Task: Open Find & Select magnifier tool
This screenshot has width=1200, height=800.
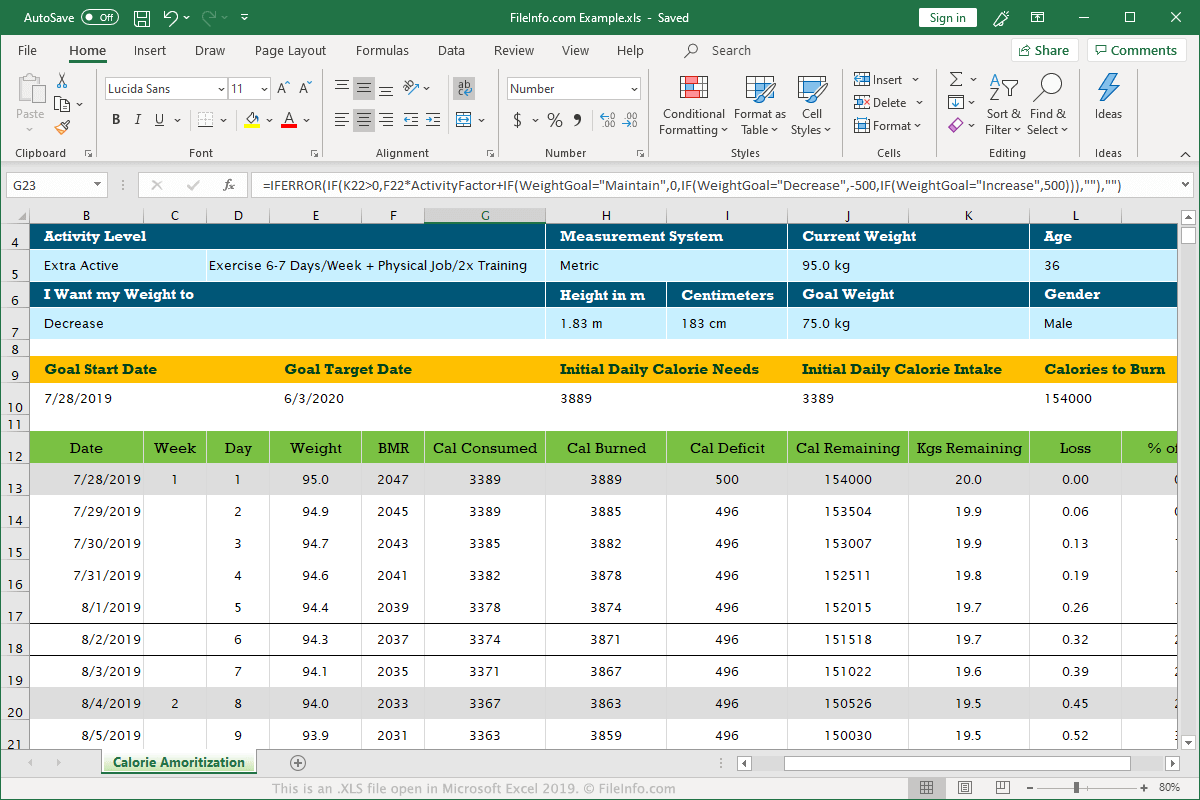Action: 1048,106
